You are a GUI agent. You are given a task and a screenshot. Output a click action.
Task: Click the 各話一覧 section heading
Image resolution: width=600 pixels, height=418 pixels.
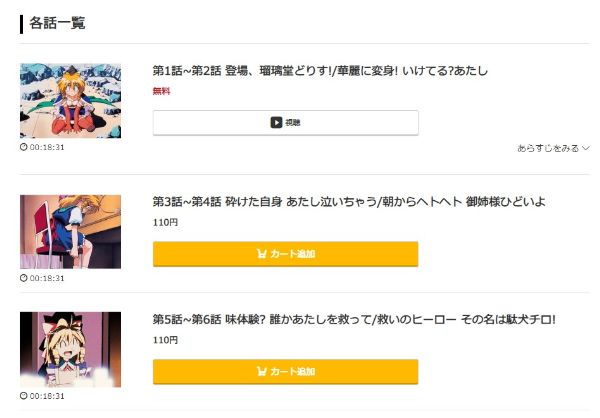click(x=57, y=23)
